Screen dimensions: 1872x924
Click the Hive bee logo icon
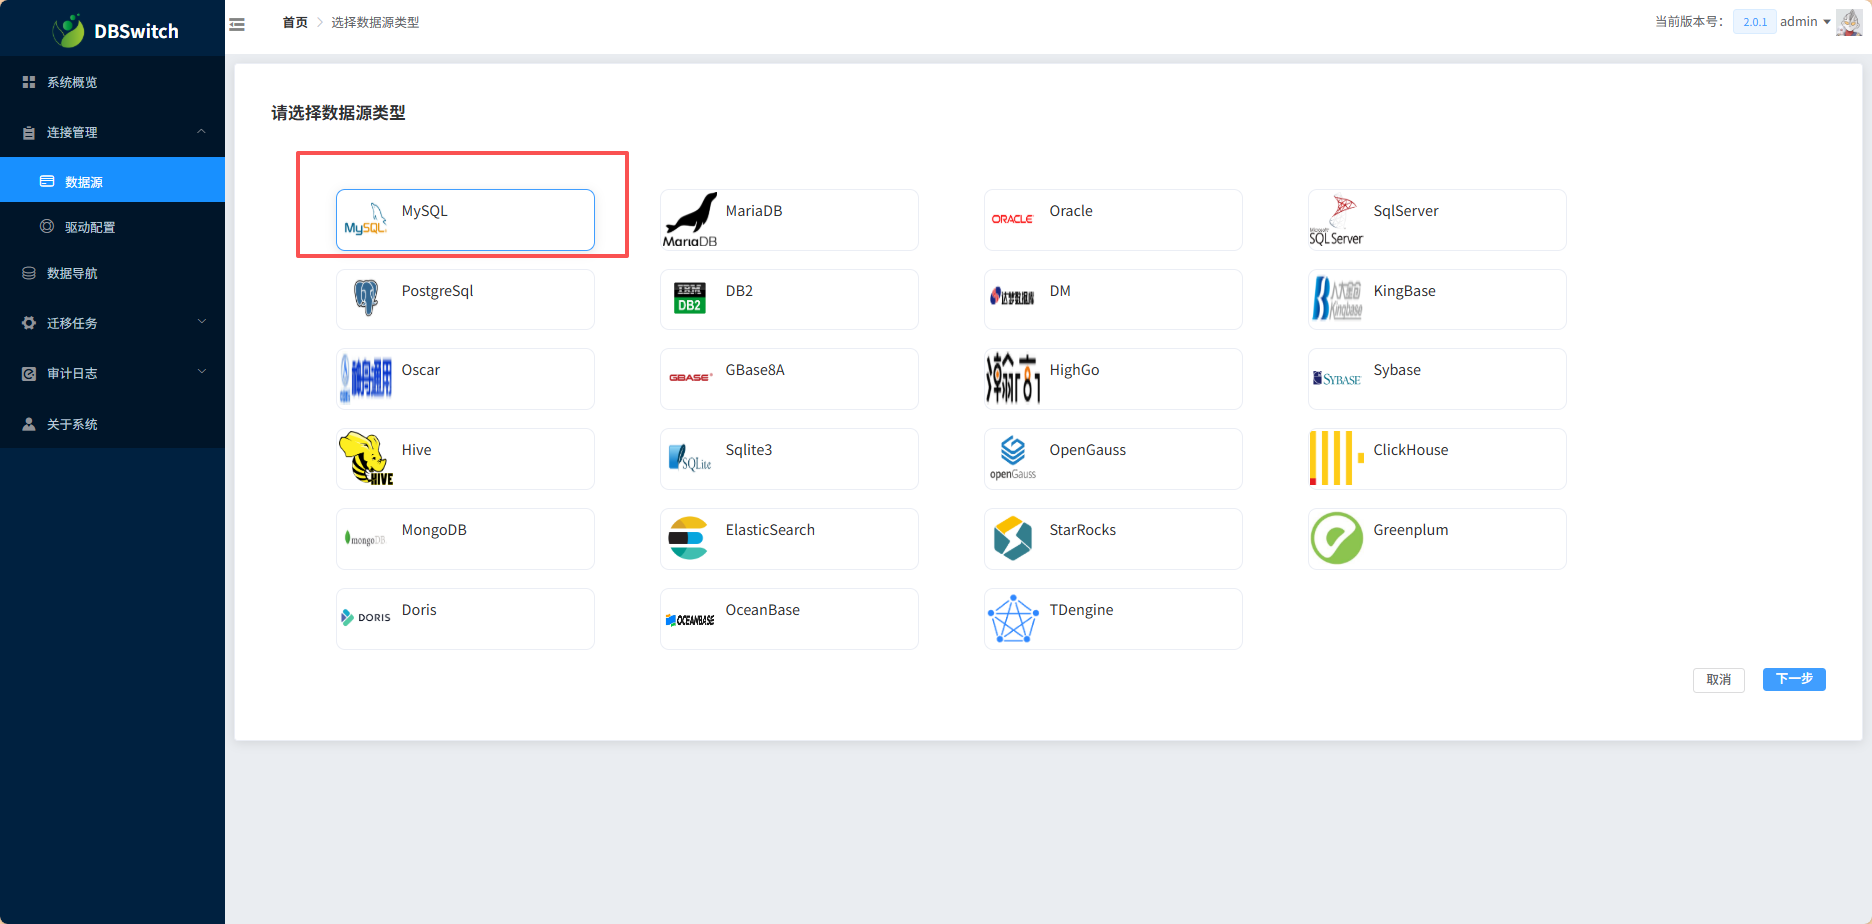point(366,458)
